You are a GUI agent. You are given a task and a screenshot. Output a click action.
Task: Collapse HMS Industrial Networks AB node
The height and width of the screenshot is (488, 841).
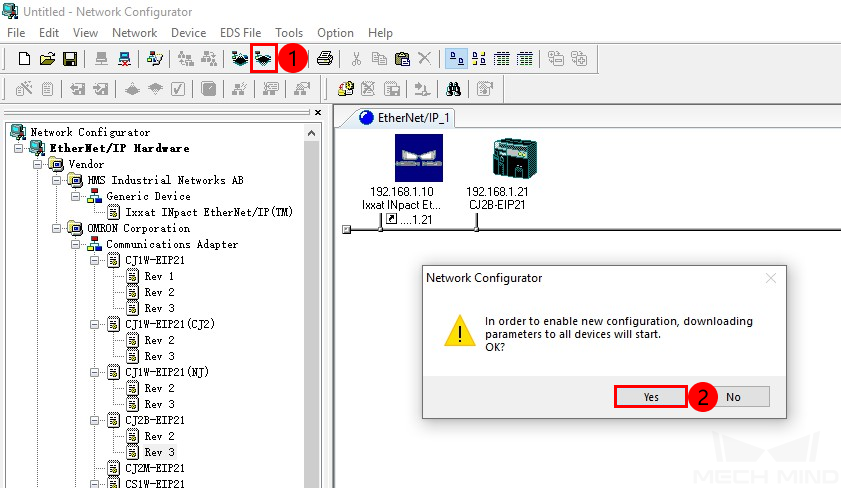tap(56, 180)
